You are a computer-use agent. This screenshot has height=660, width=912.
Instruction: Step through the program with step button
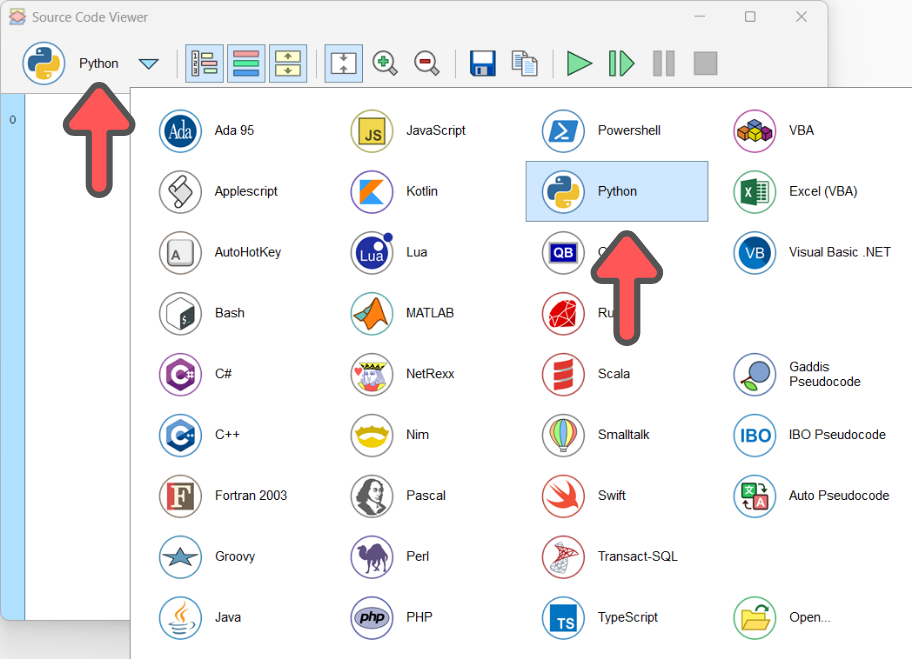point(621,63)
